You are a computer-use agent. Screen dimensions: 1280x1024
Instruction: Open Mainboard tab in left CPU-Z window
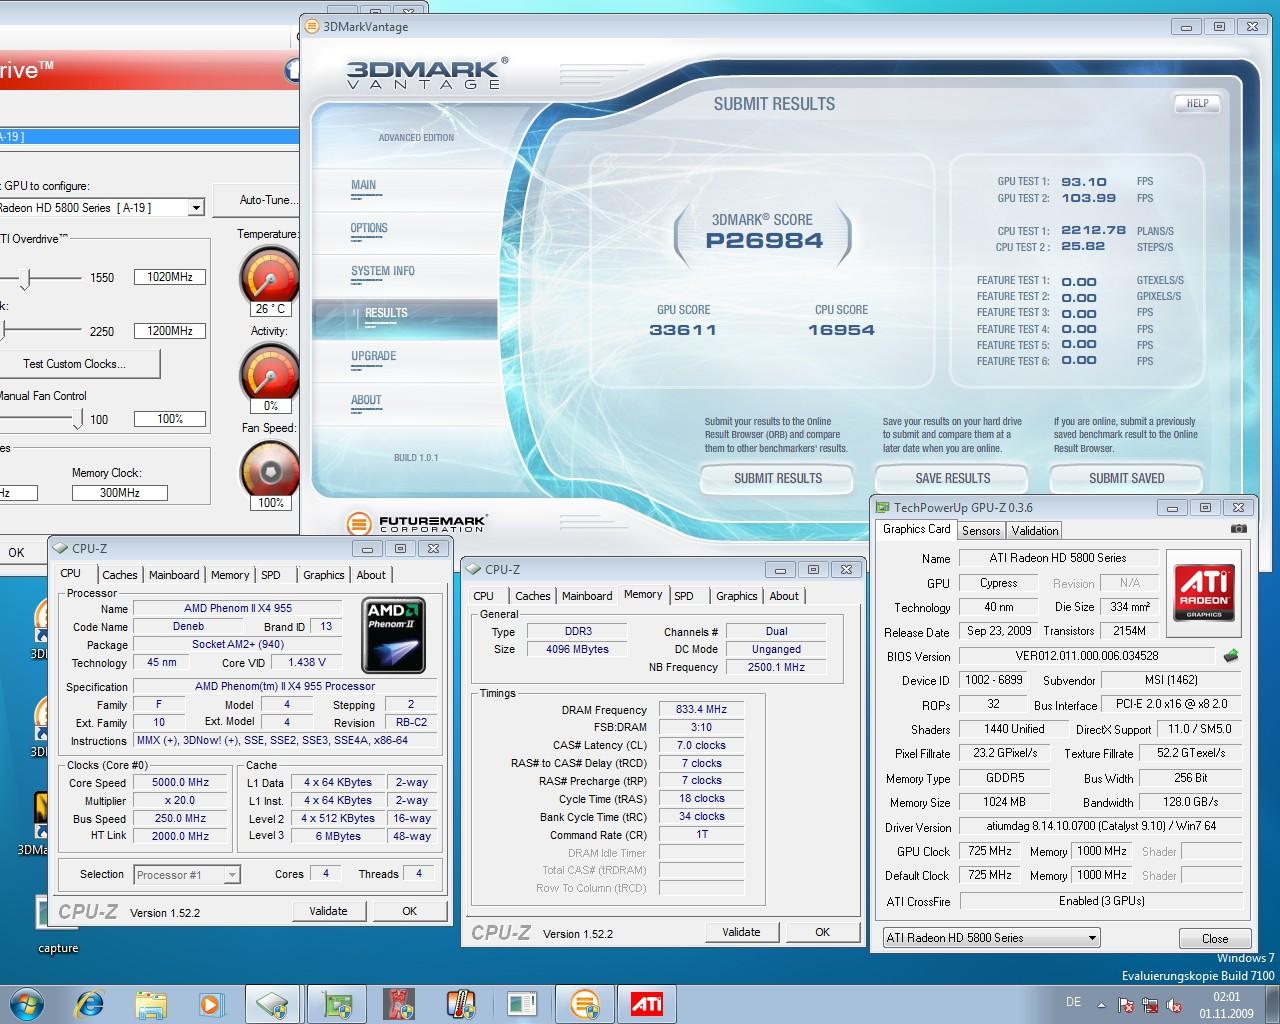click(x=174, y=575)
